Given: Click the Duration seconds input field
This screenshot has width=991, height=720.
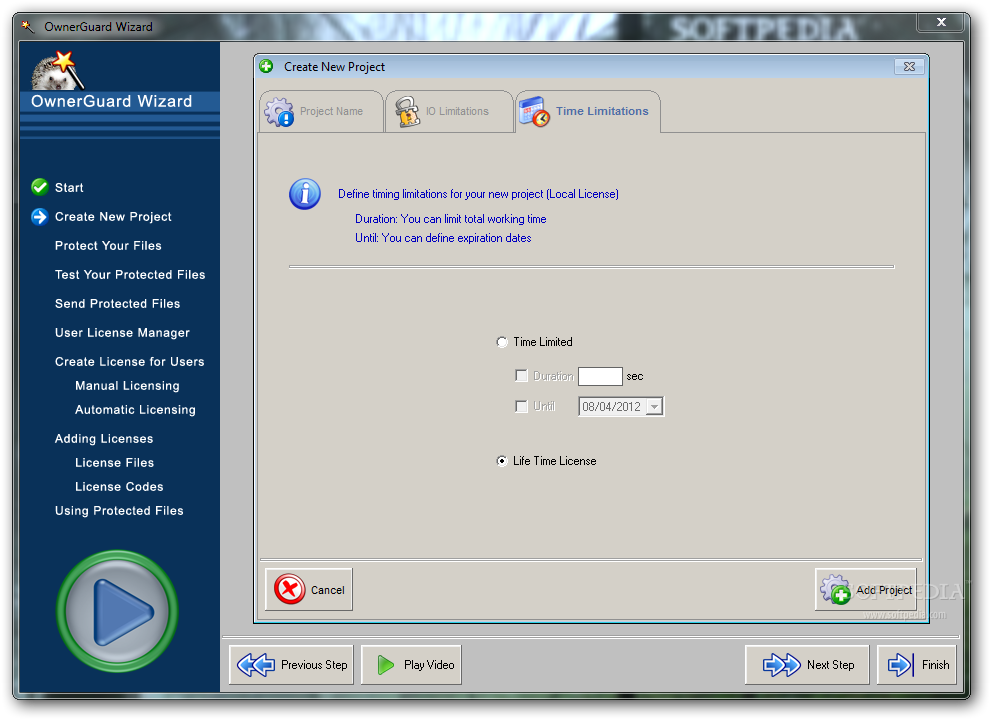Looking at the screenshot, I should click(600, 376).
